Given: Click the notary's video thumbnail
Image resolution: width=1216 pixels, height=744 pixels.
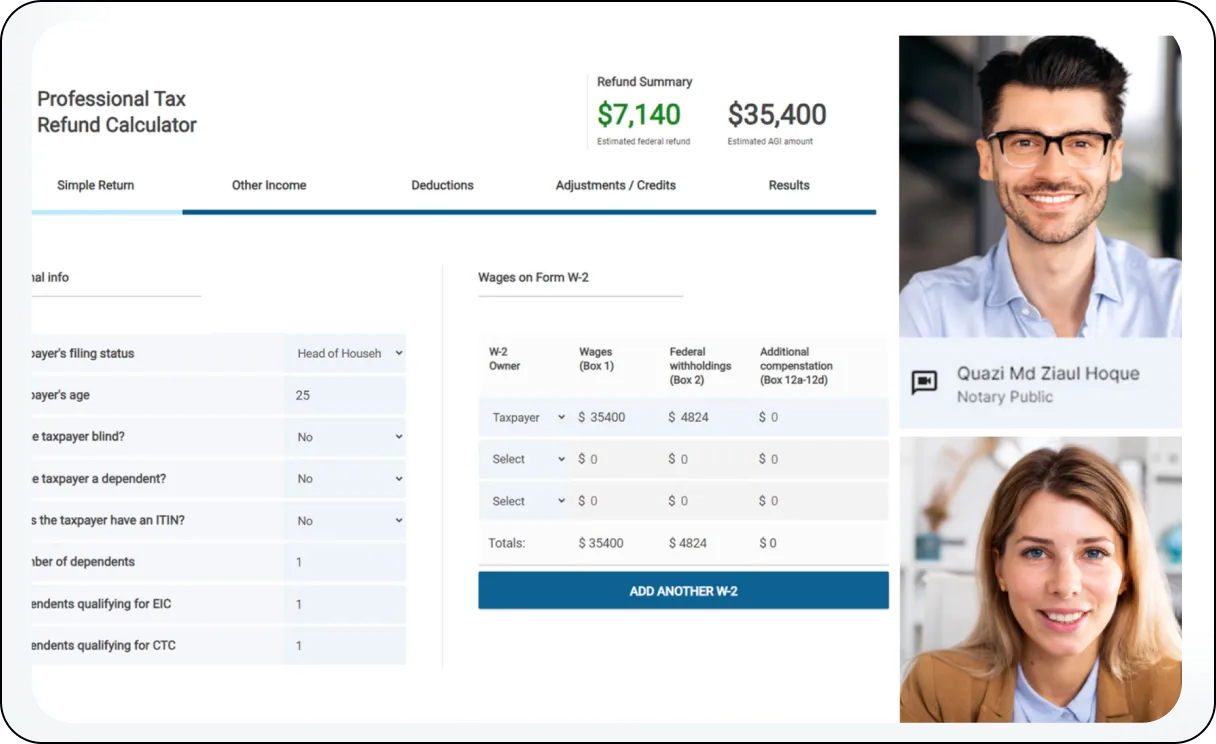Looking at the screenshot, I should pyautogui.click(x=1040, y=187).
